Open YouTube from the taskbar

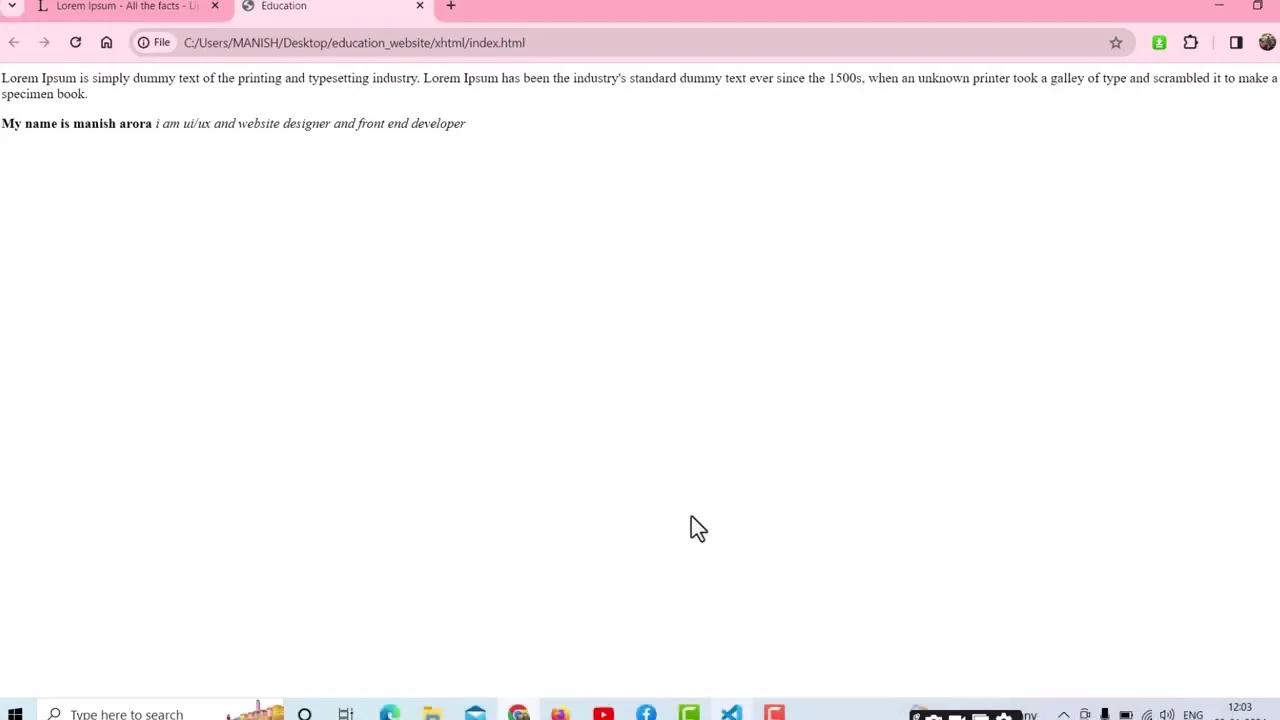(603, 713)
